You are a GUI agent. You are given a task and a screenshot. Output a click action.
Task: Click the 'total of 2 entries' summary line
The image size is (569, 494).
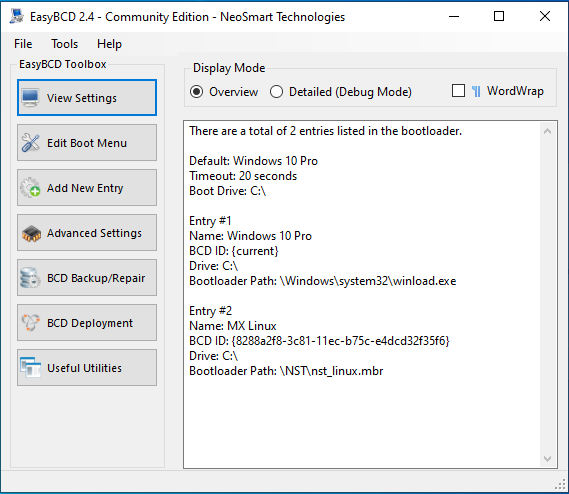(326, 131)
